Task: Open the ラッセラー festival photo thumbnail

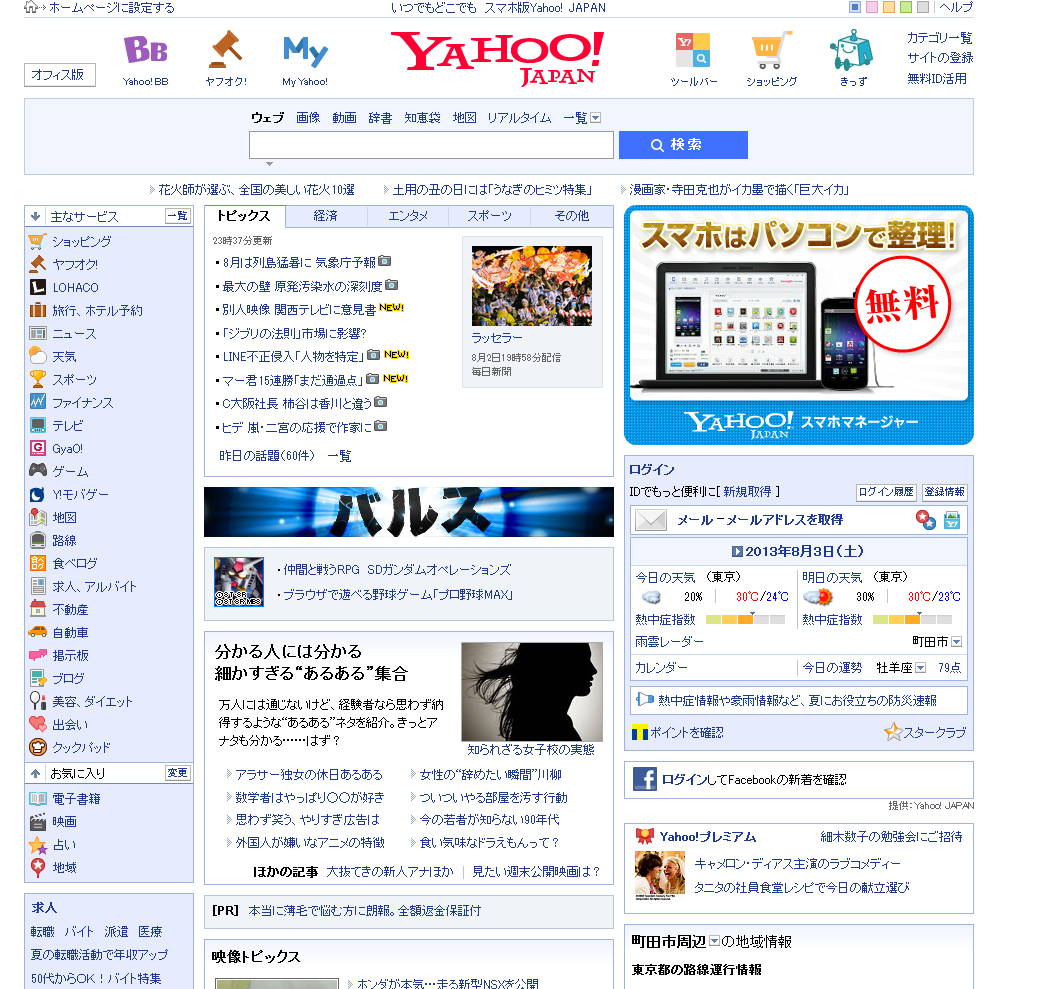Action: coord(532,286)
